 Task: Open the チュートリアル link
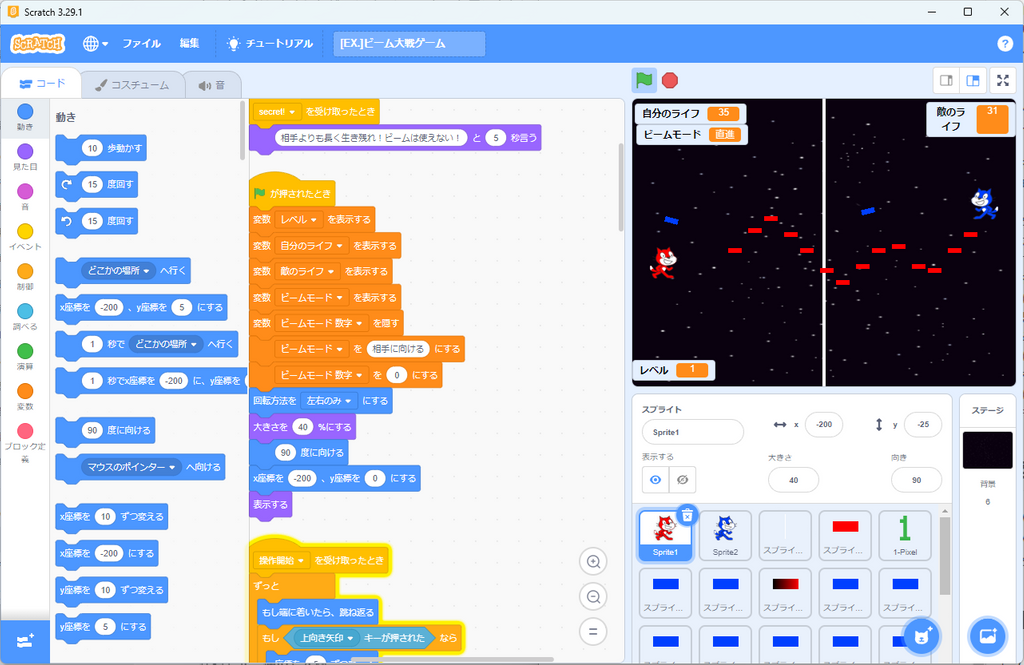click(x=270, y=44)
